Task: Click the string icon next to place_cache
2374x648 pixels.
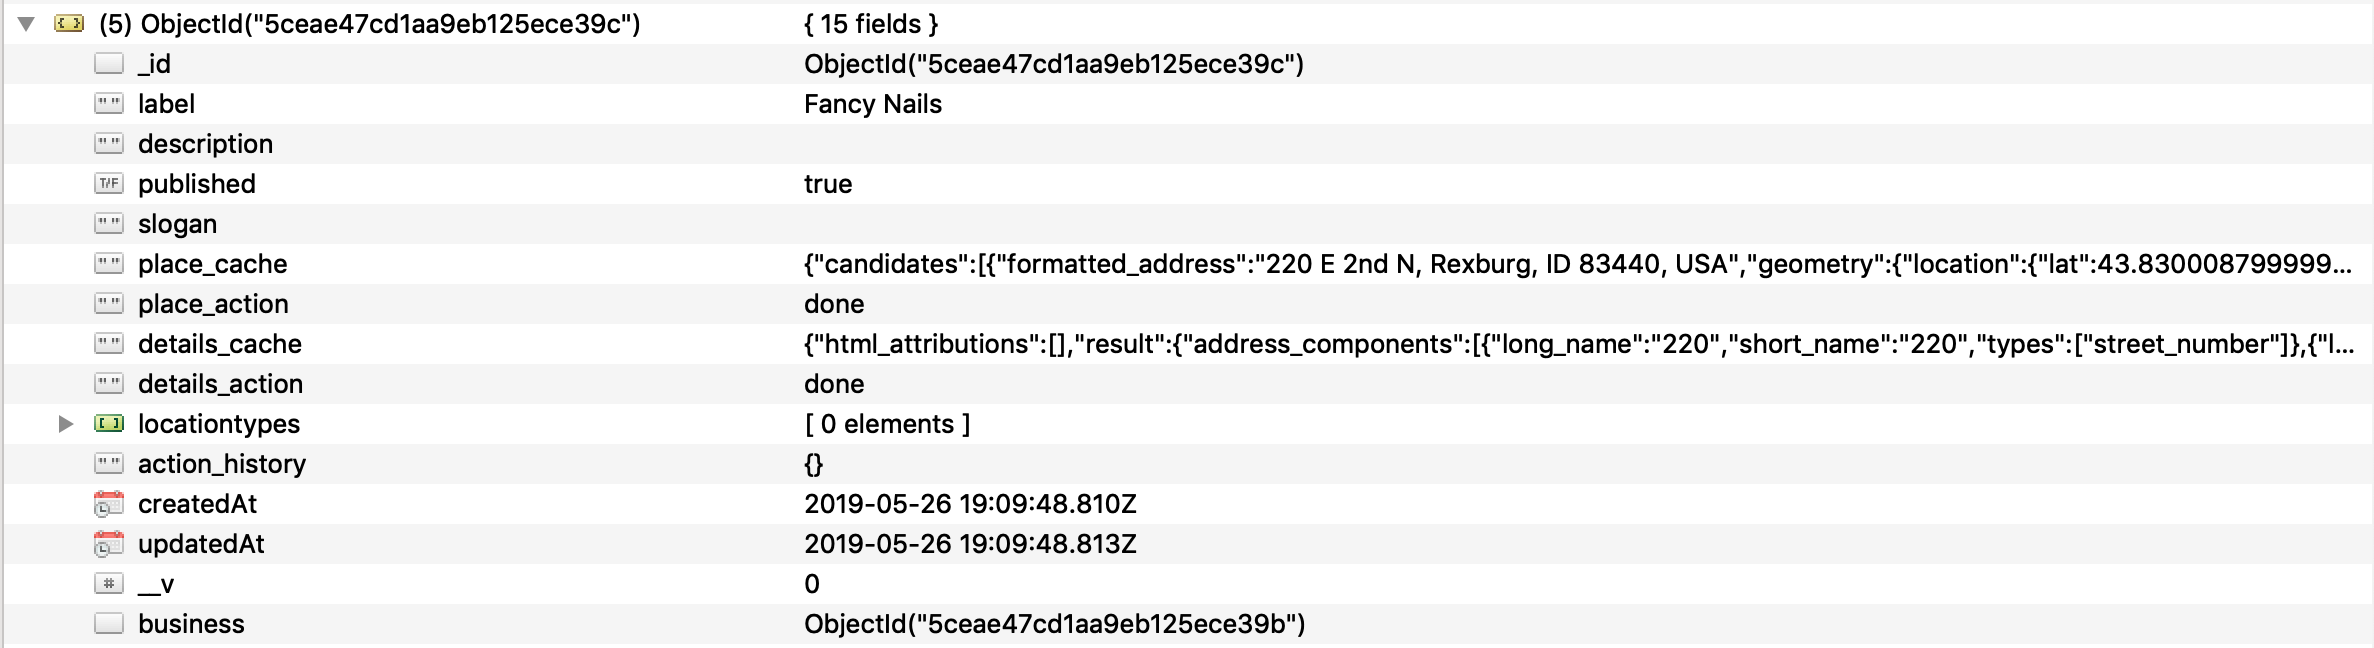Action: click(x=110, y=263)
